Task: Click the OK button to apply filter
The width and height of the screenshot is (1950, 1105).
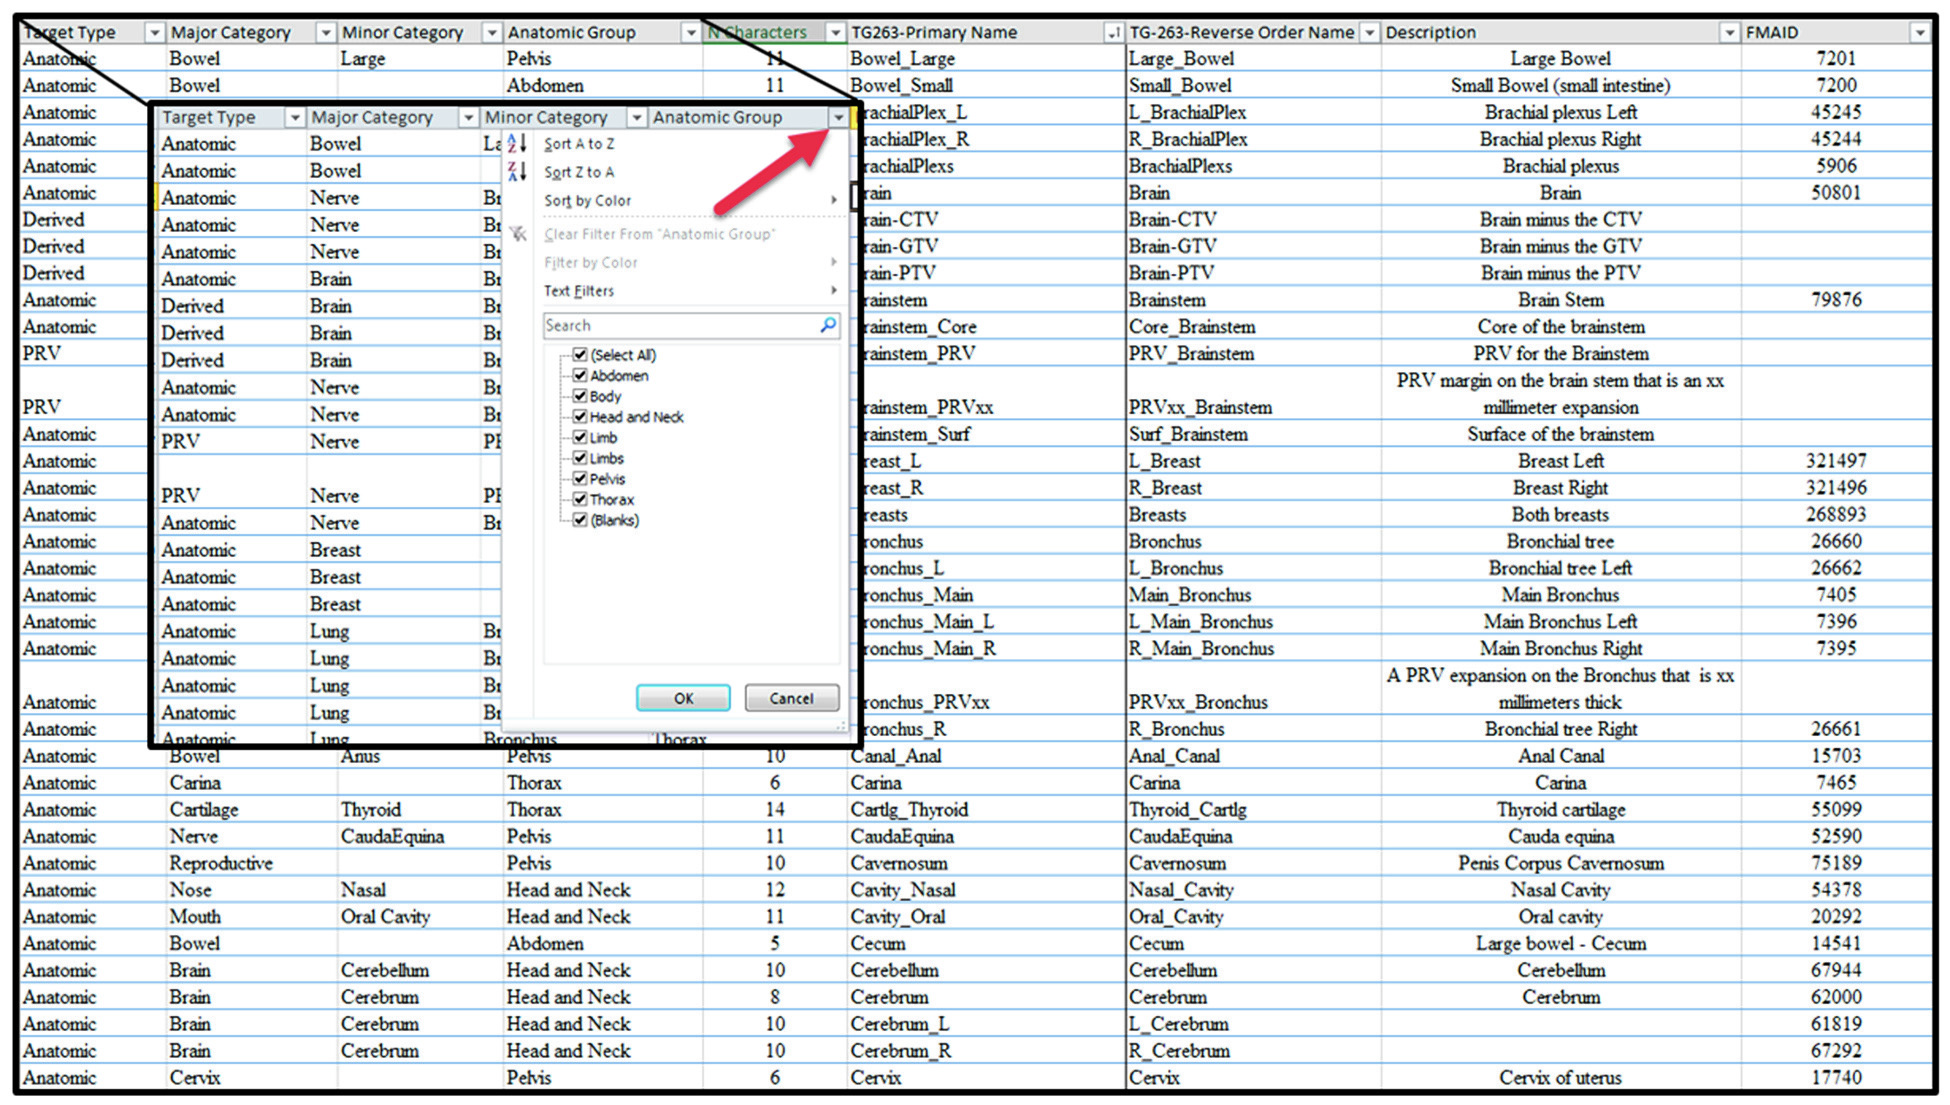Action: [x=682, y=697]
